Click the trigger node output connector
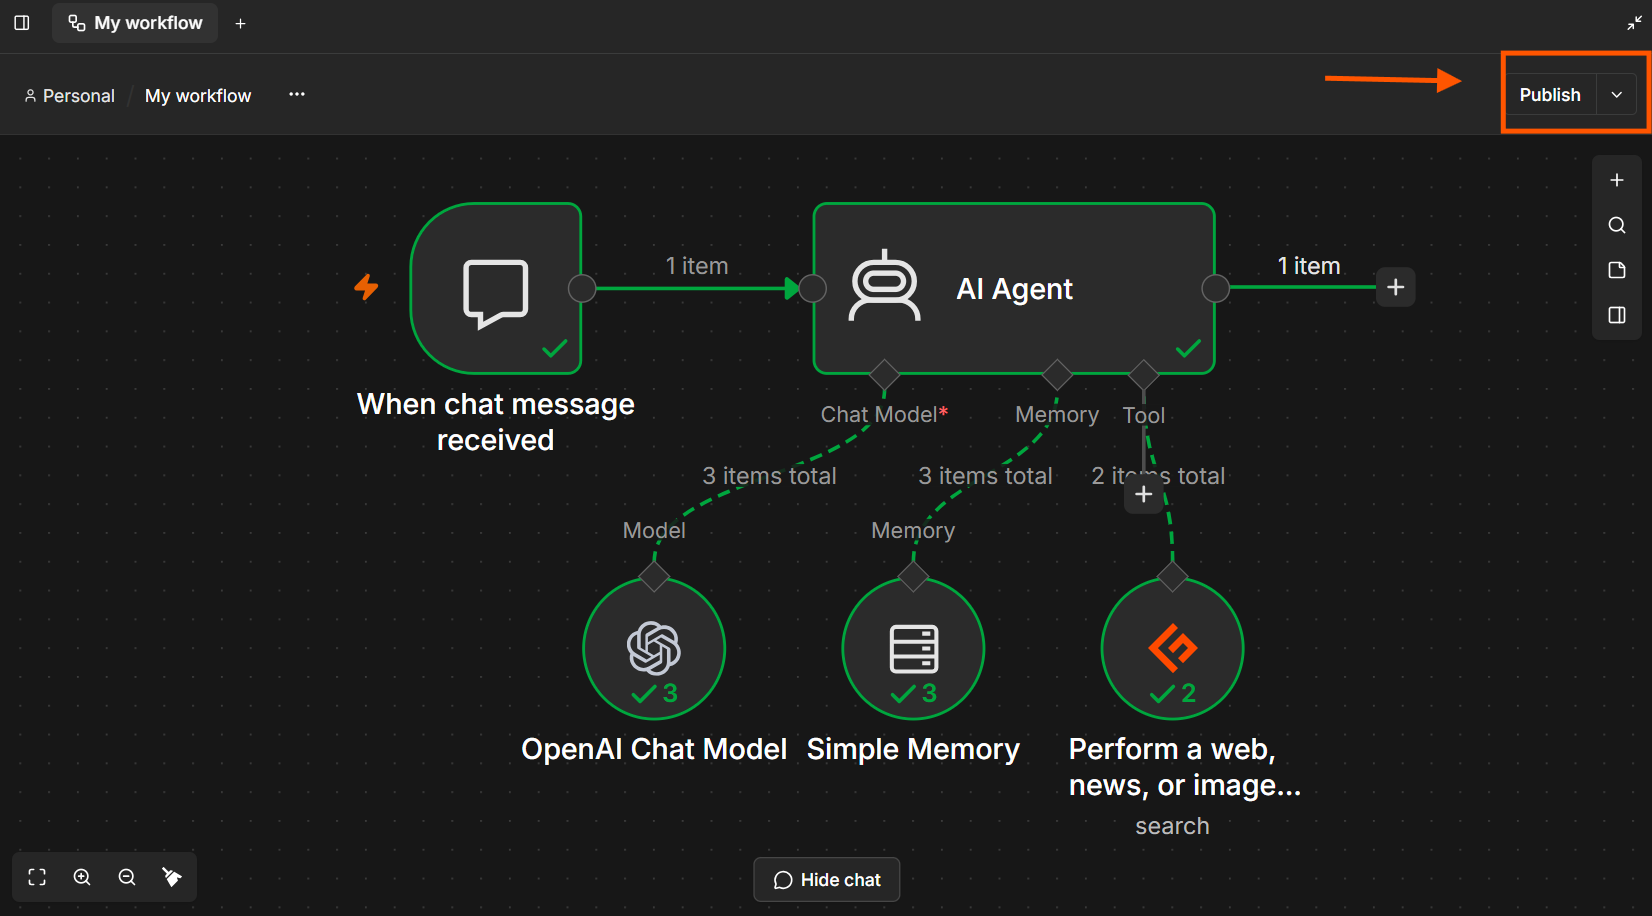Screen dimensions: 1652x916 tap(582, 288)
